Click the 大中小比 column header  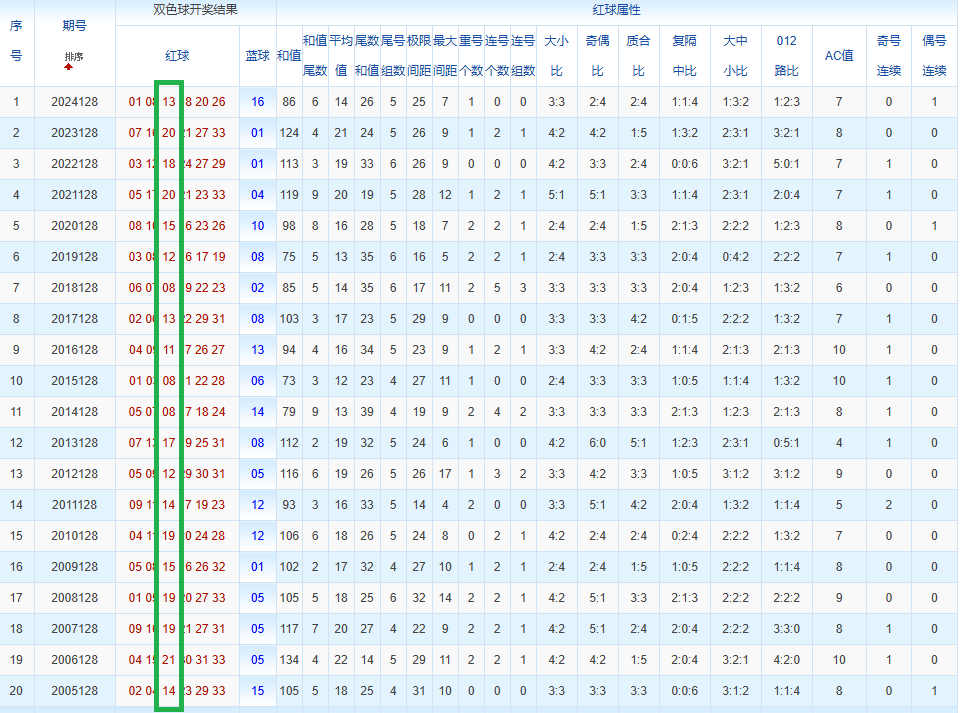735,56
